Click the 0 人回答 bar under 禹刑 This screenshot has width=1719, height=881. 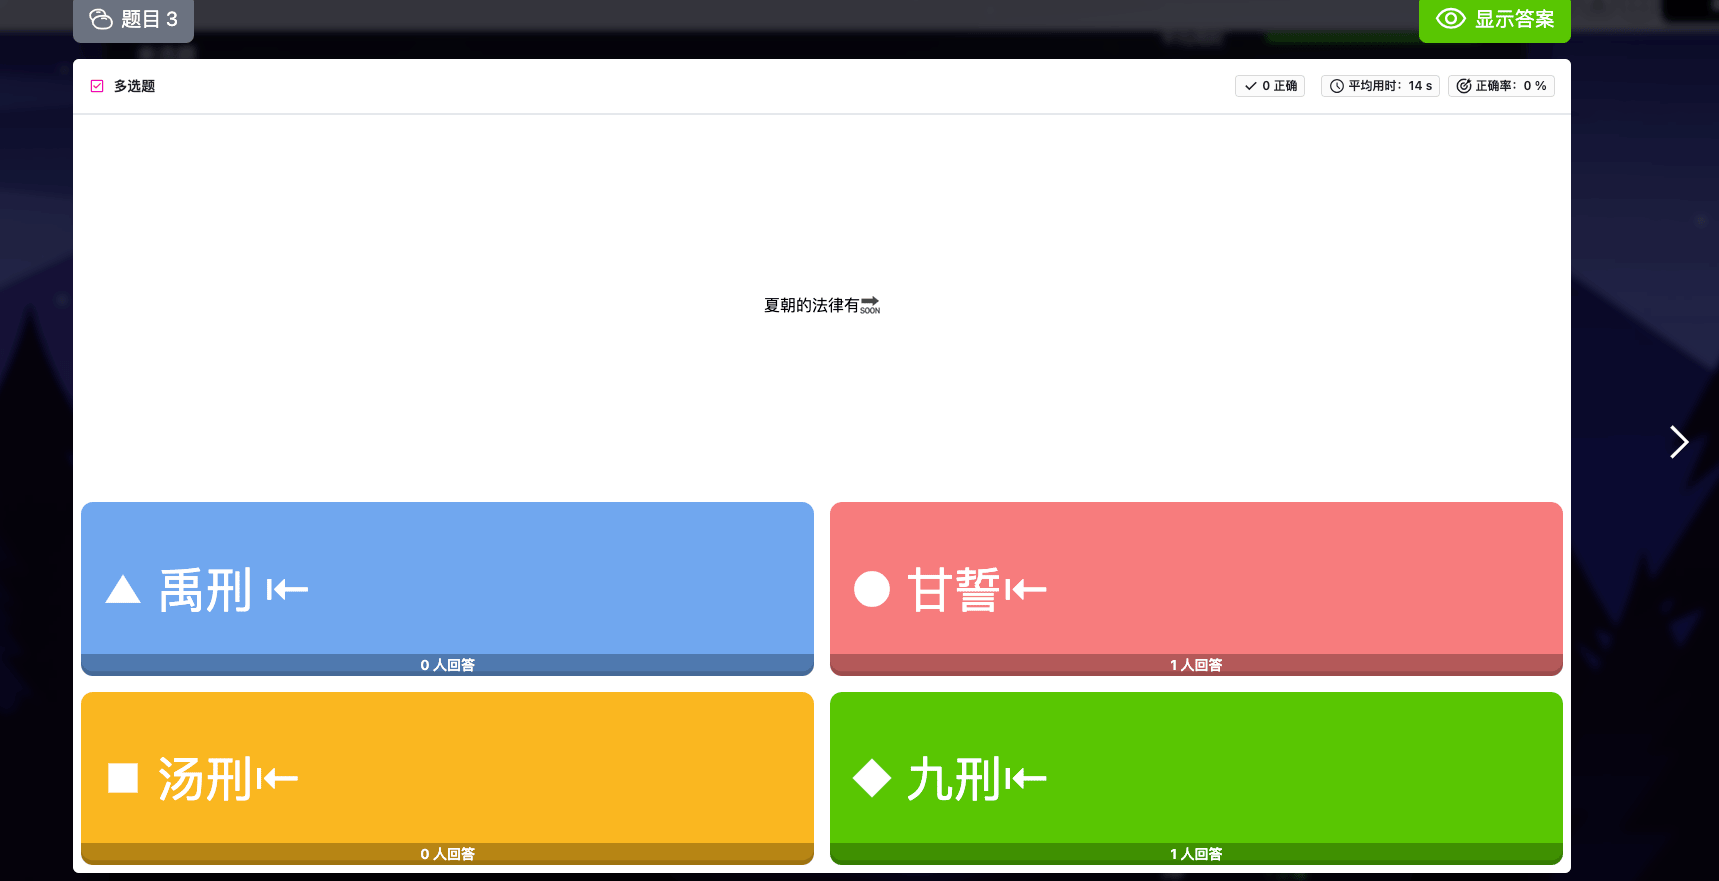click(x=447, y=665)
